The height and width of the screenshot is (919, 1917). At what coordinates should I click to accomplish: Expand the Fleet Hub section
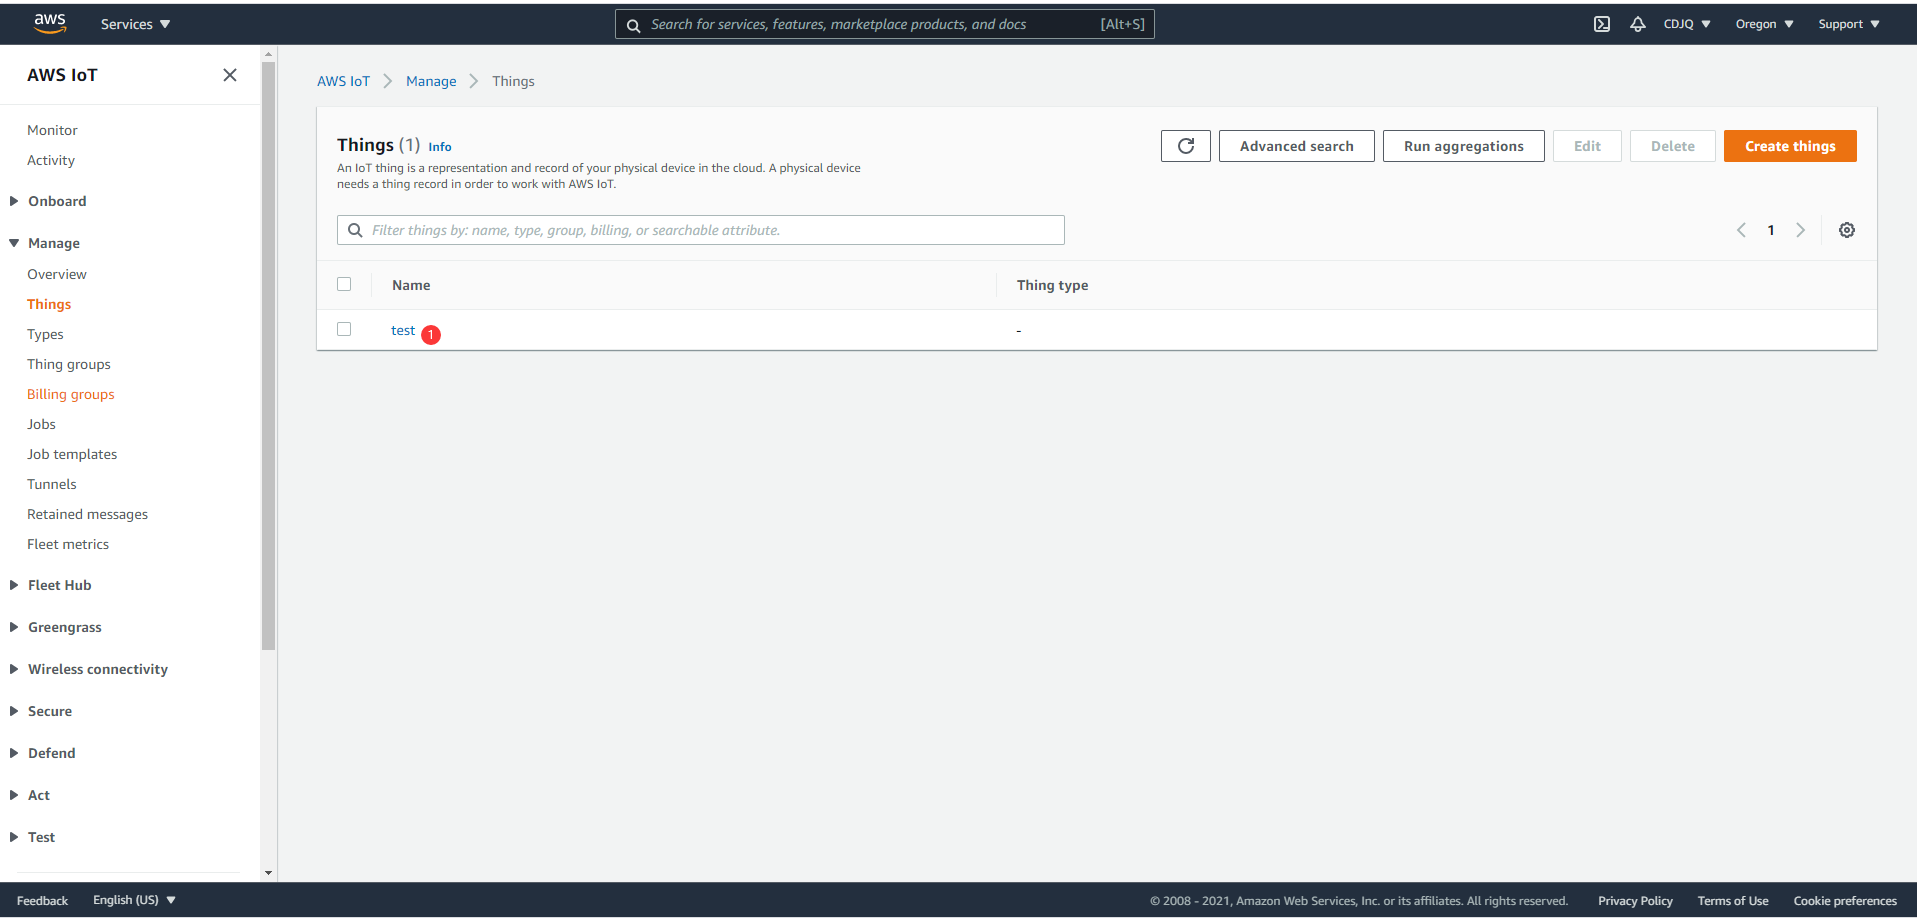click(x=14, y=585)
